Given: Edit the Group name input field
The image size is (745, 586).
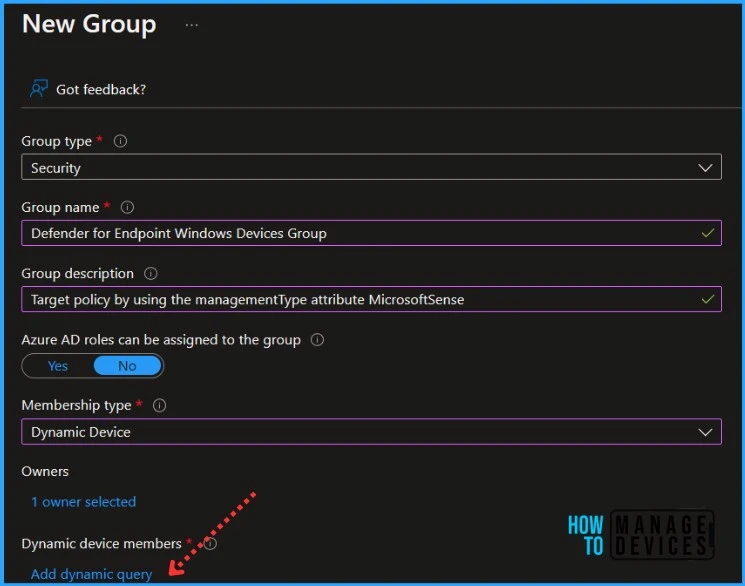Looking at the screenshot, I should click(x=371, y=233).
